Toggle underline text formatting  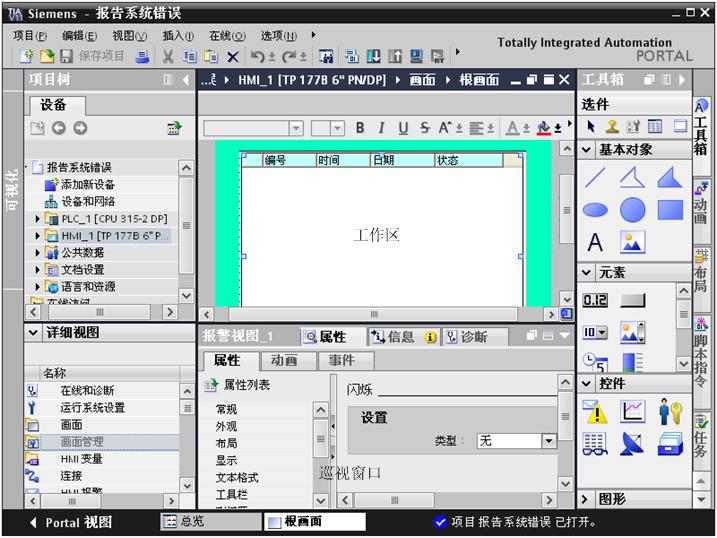402,128
